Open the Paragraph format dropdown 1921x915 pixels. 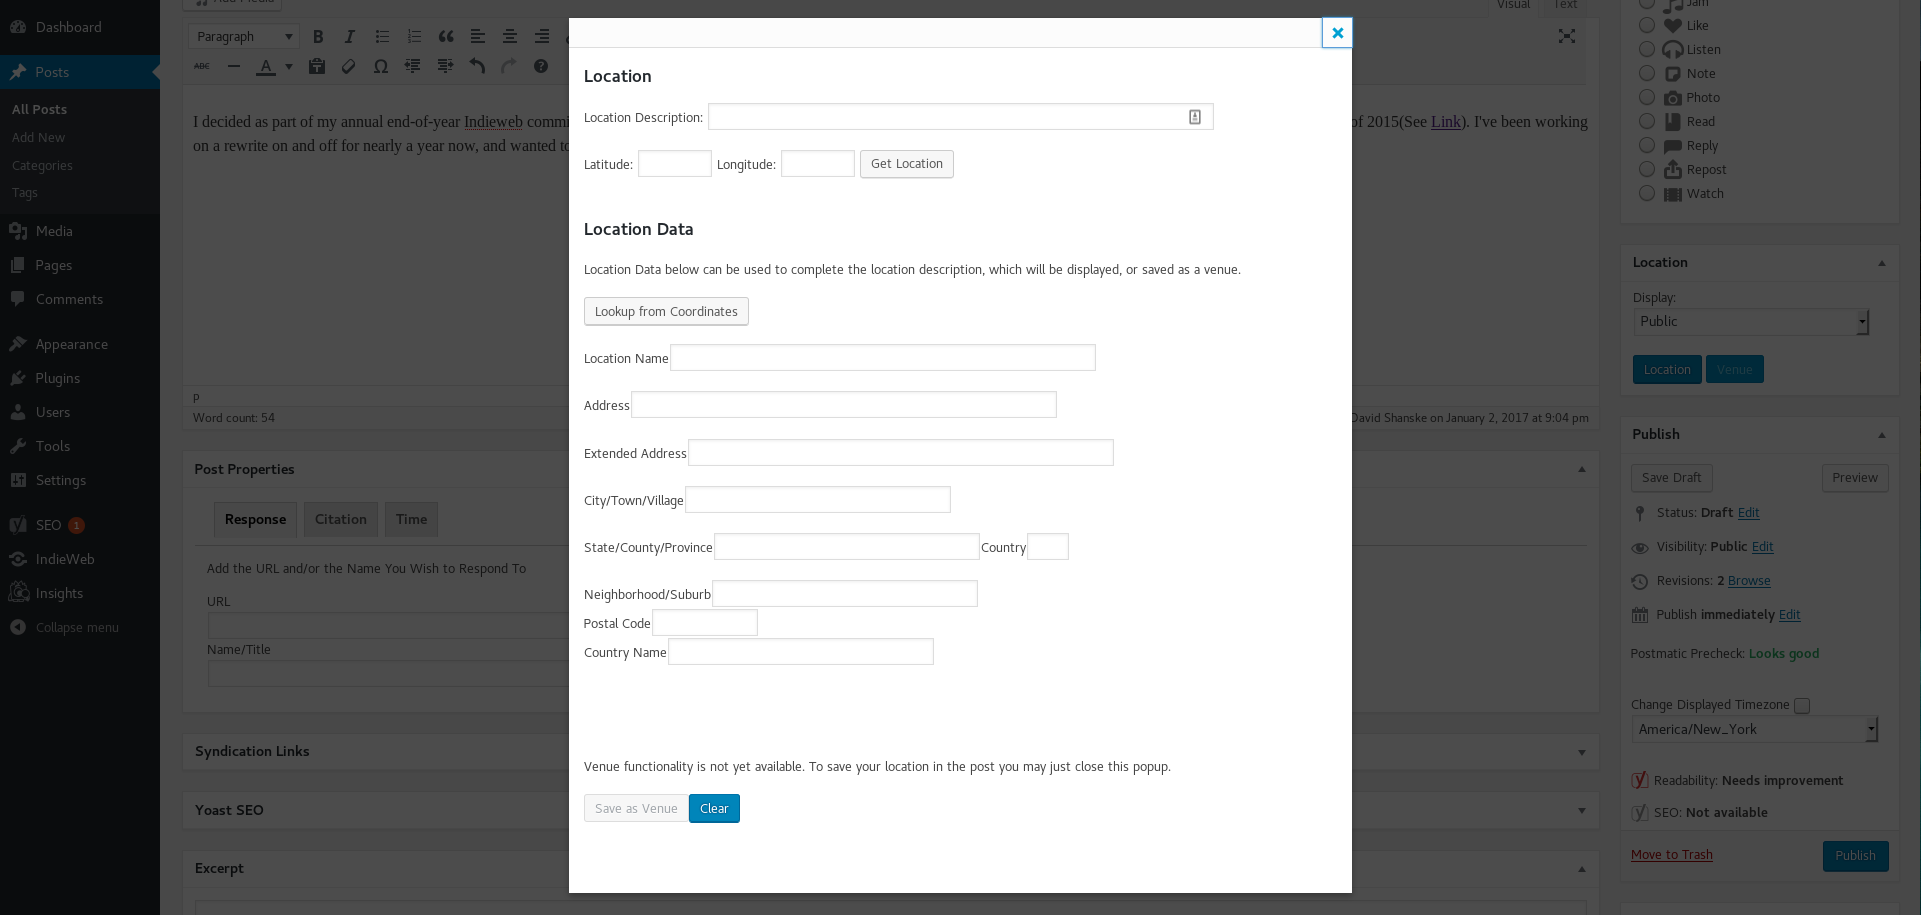click(x=244, y=37)
